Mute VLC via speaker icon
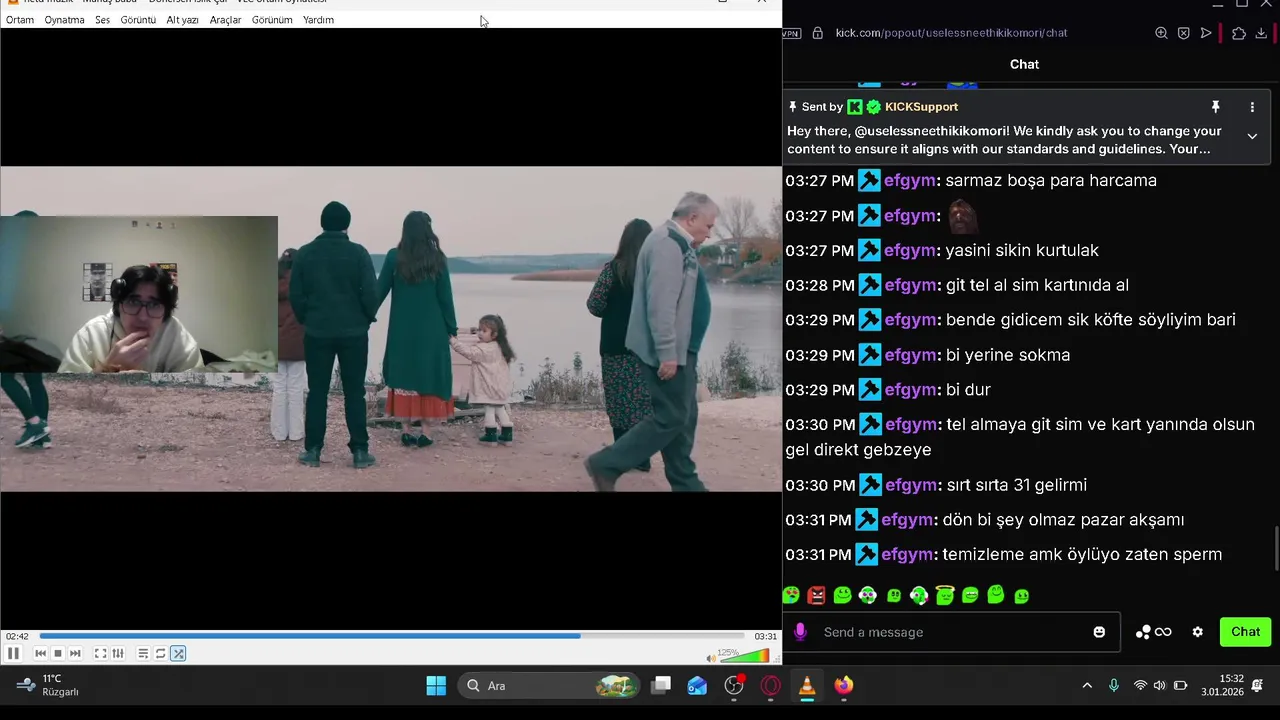The width and height of the screenshot is (1280, 720). 711,658
